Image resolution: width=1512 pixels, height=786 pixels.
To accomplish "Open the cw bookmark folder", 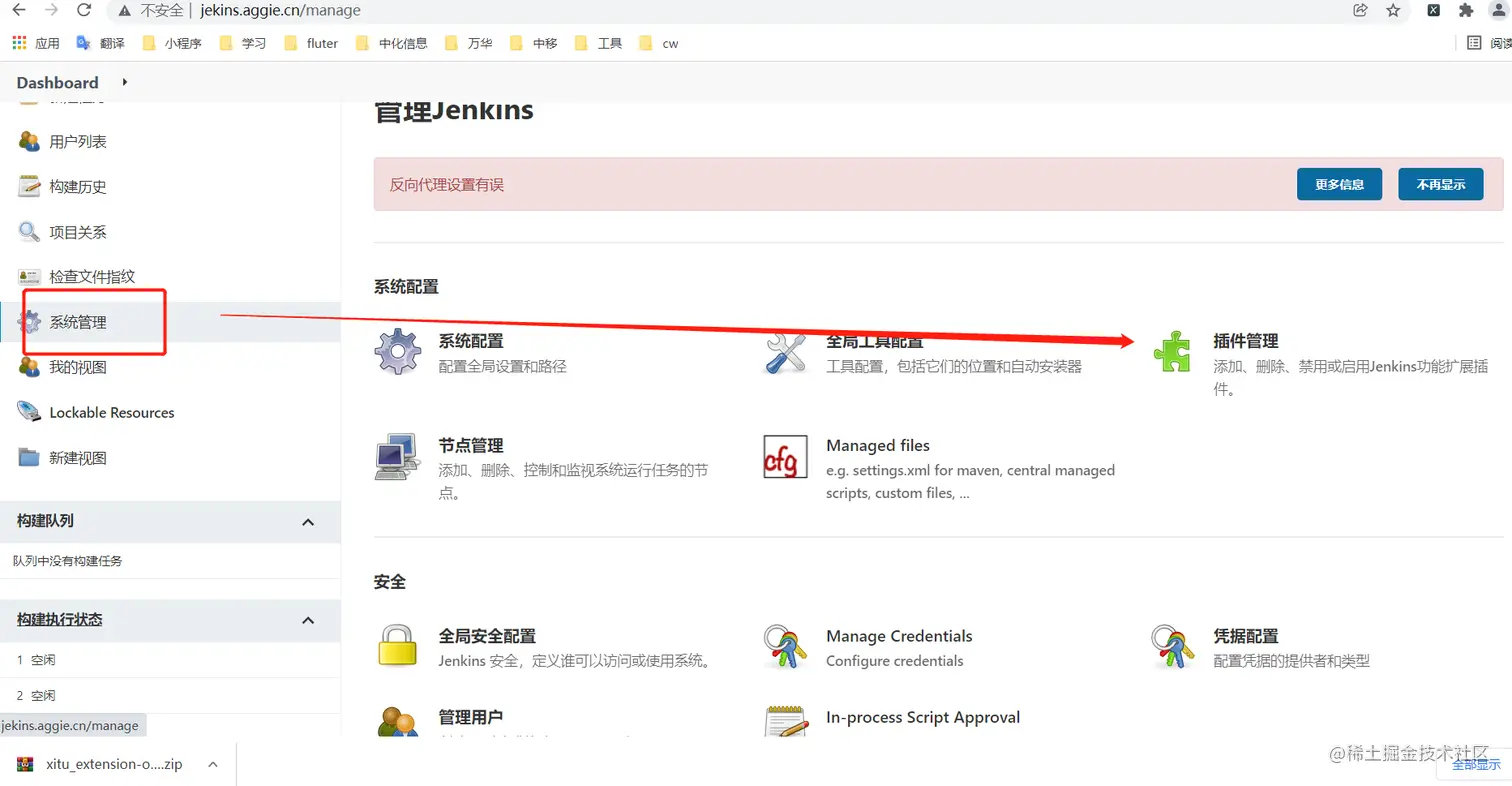I will tap(659, 43).
